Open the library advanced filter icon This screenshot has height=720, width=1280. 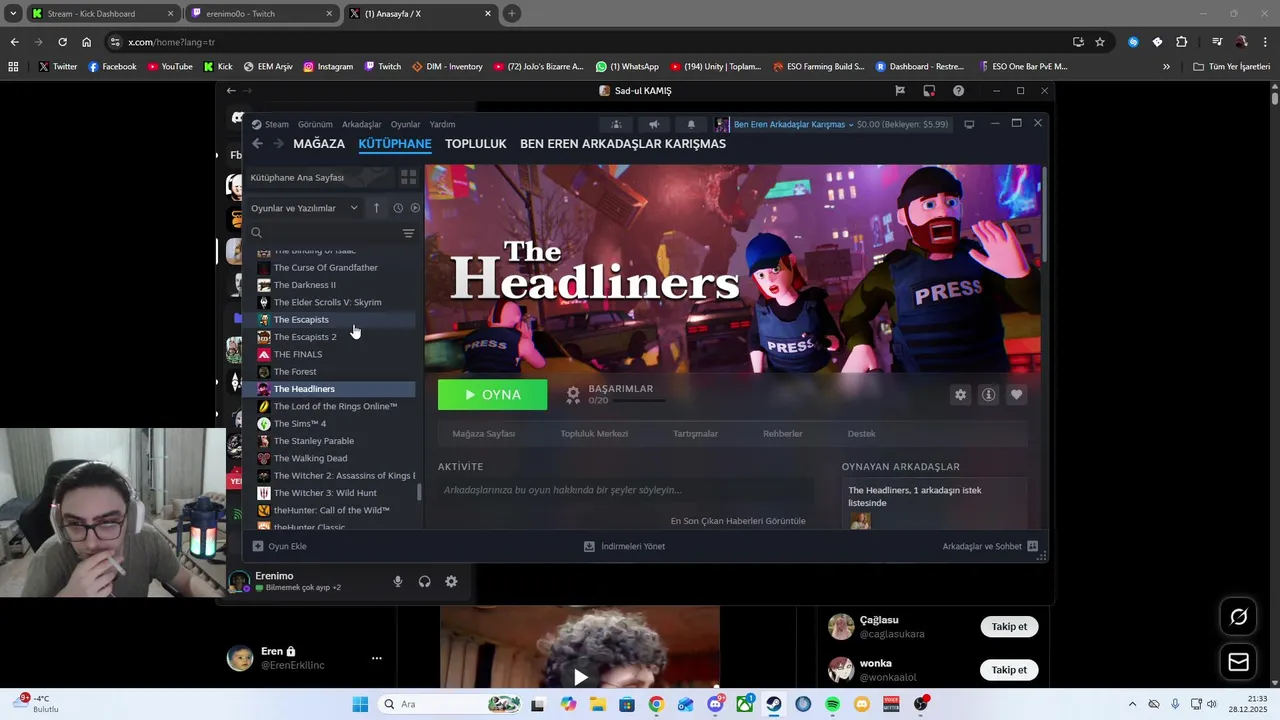click(408, 233)
